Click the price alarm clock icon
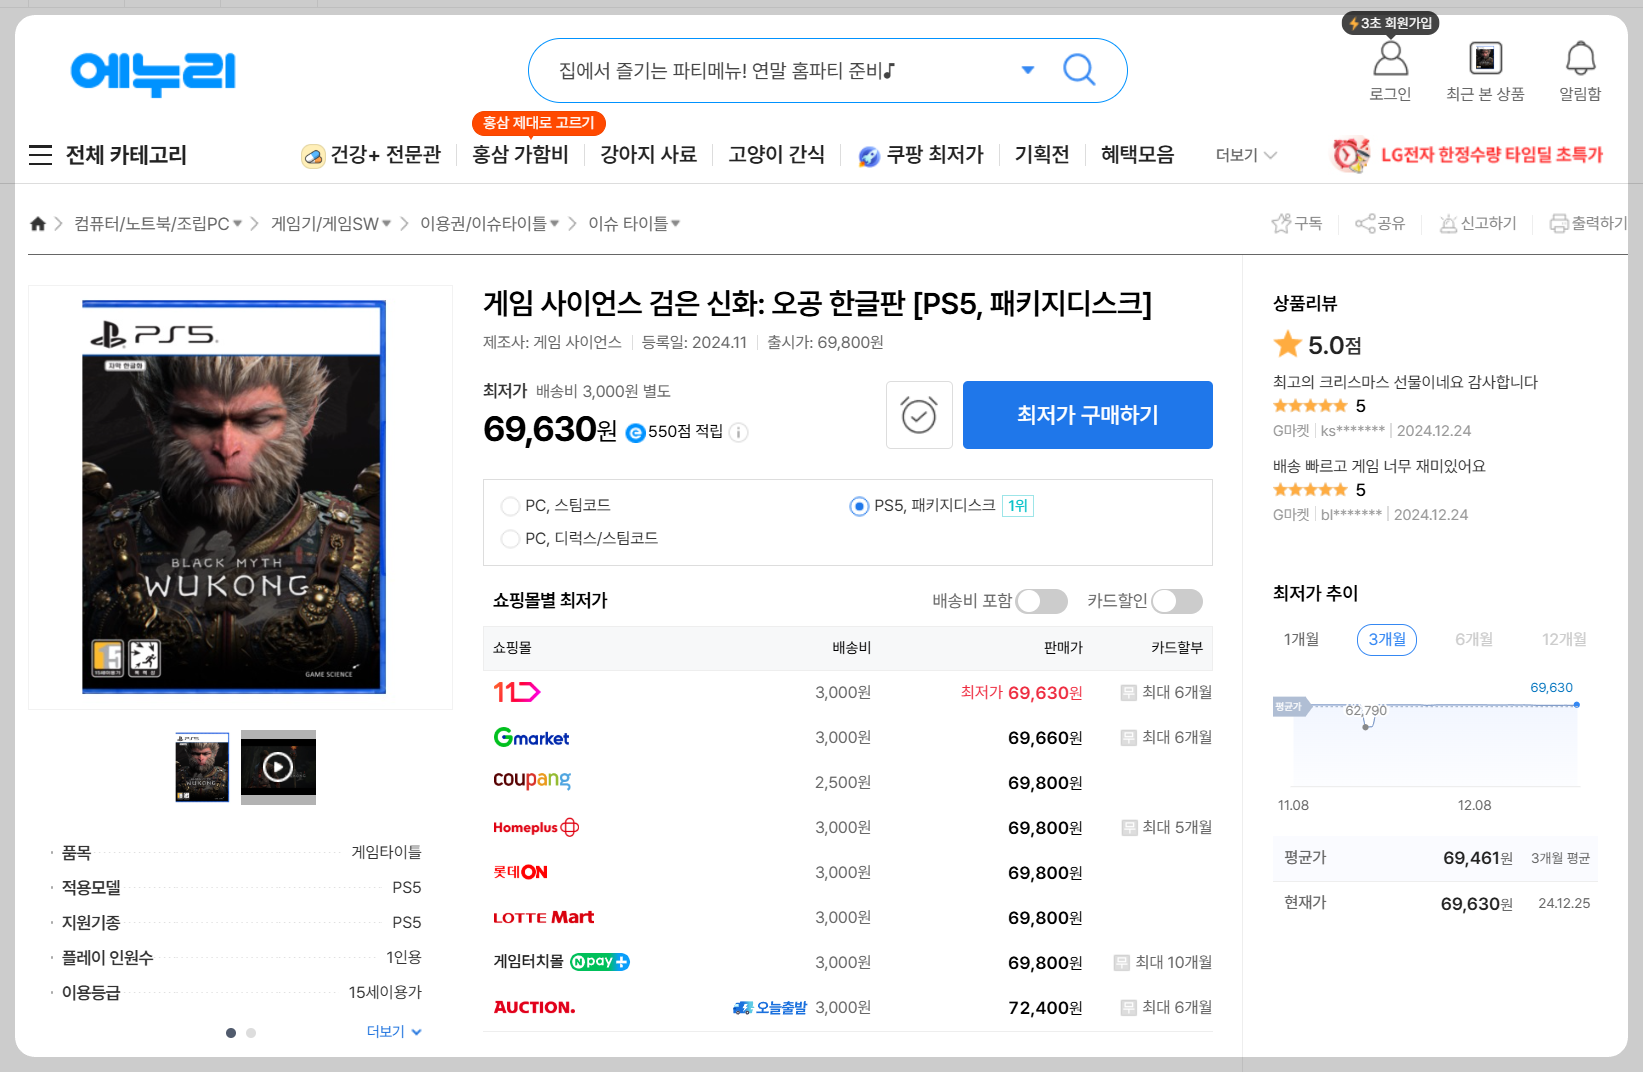 click(919, 415)
